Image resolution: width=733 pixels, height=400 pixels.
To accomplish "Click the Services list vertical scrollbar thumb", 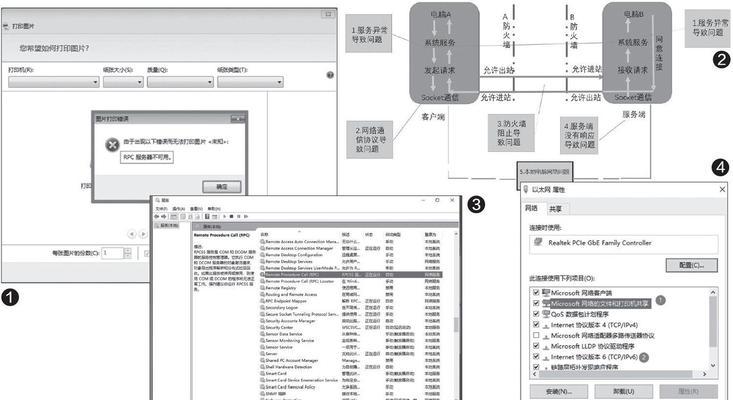I will 455,323.
